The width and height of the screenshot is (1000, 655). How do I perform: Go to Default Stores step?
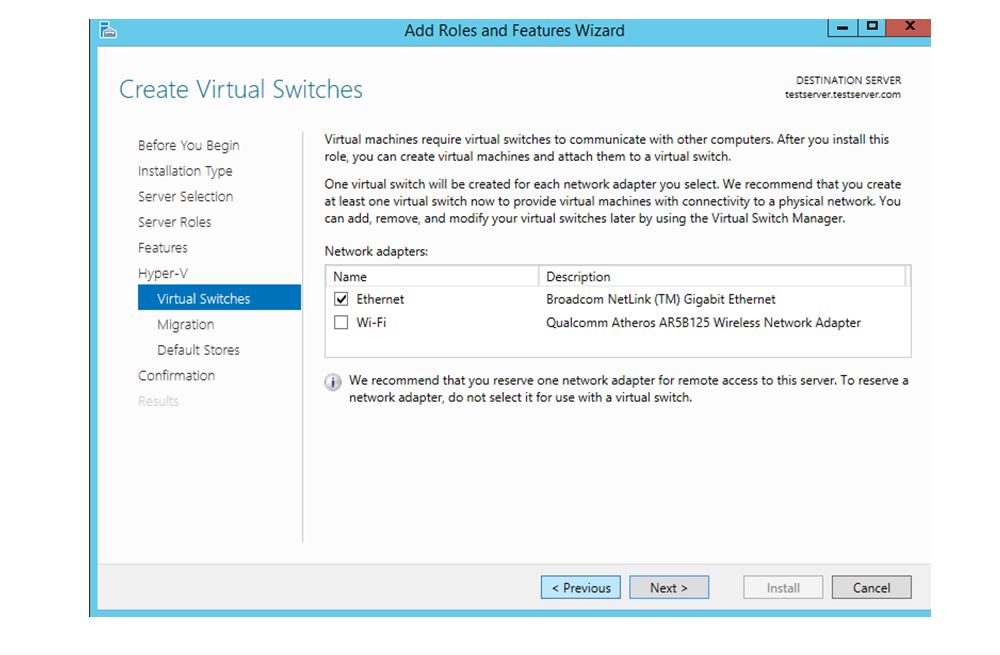(198, 350)
